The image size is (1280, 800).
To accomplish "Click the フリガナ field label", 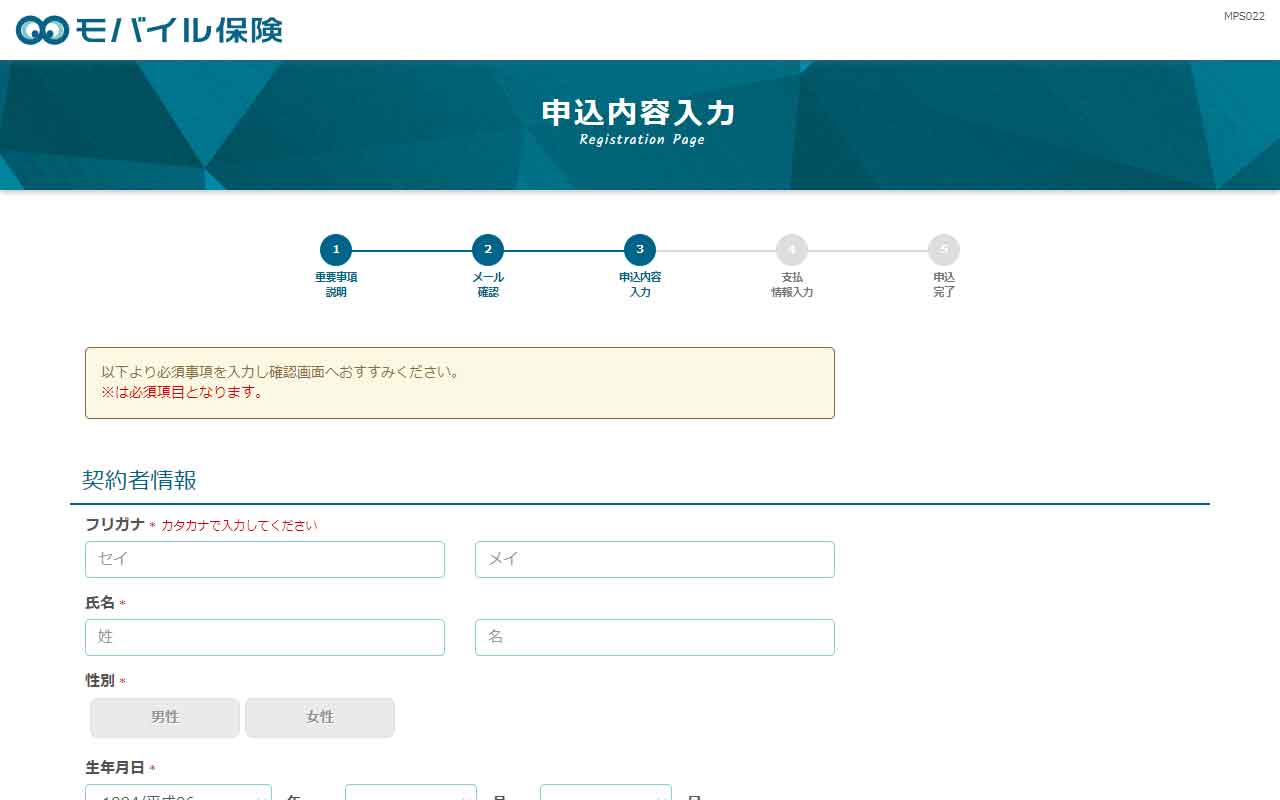I will click(115, 525).
